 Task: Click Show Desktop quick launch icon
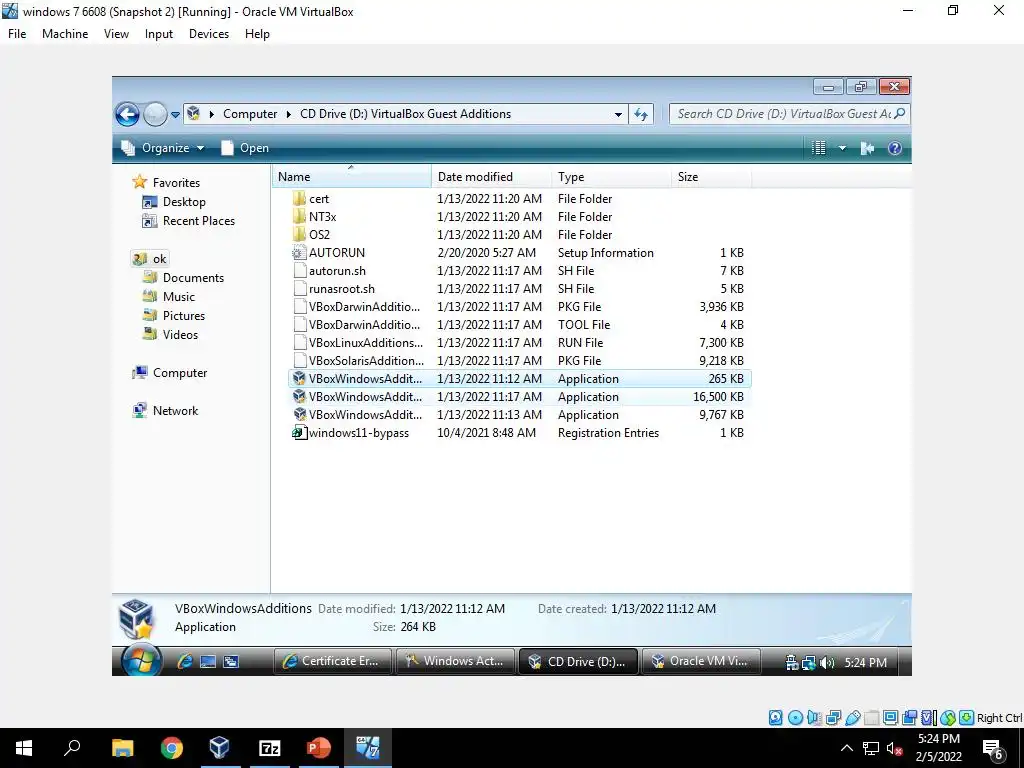click(208, 662)
